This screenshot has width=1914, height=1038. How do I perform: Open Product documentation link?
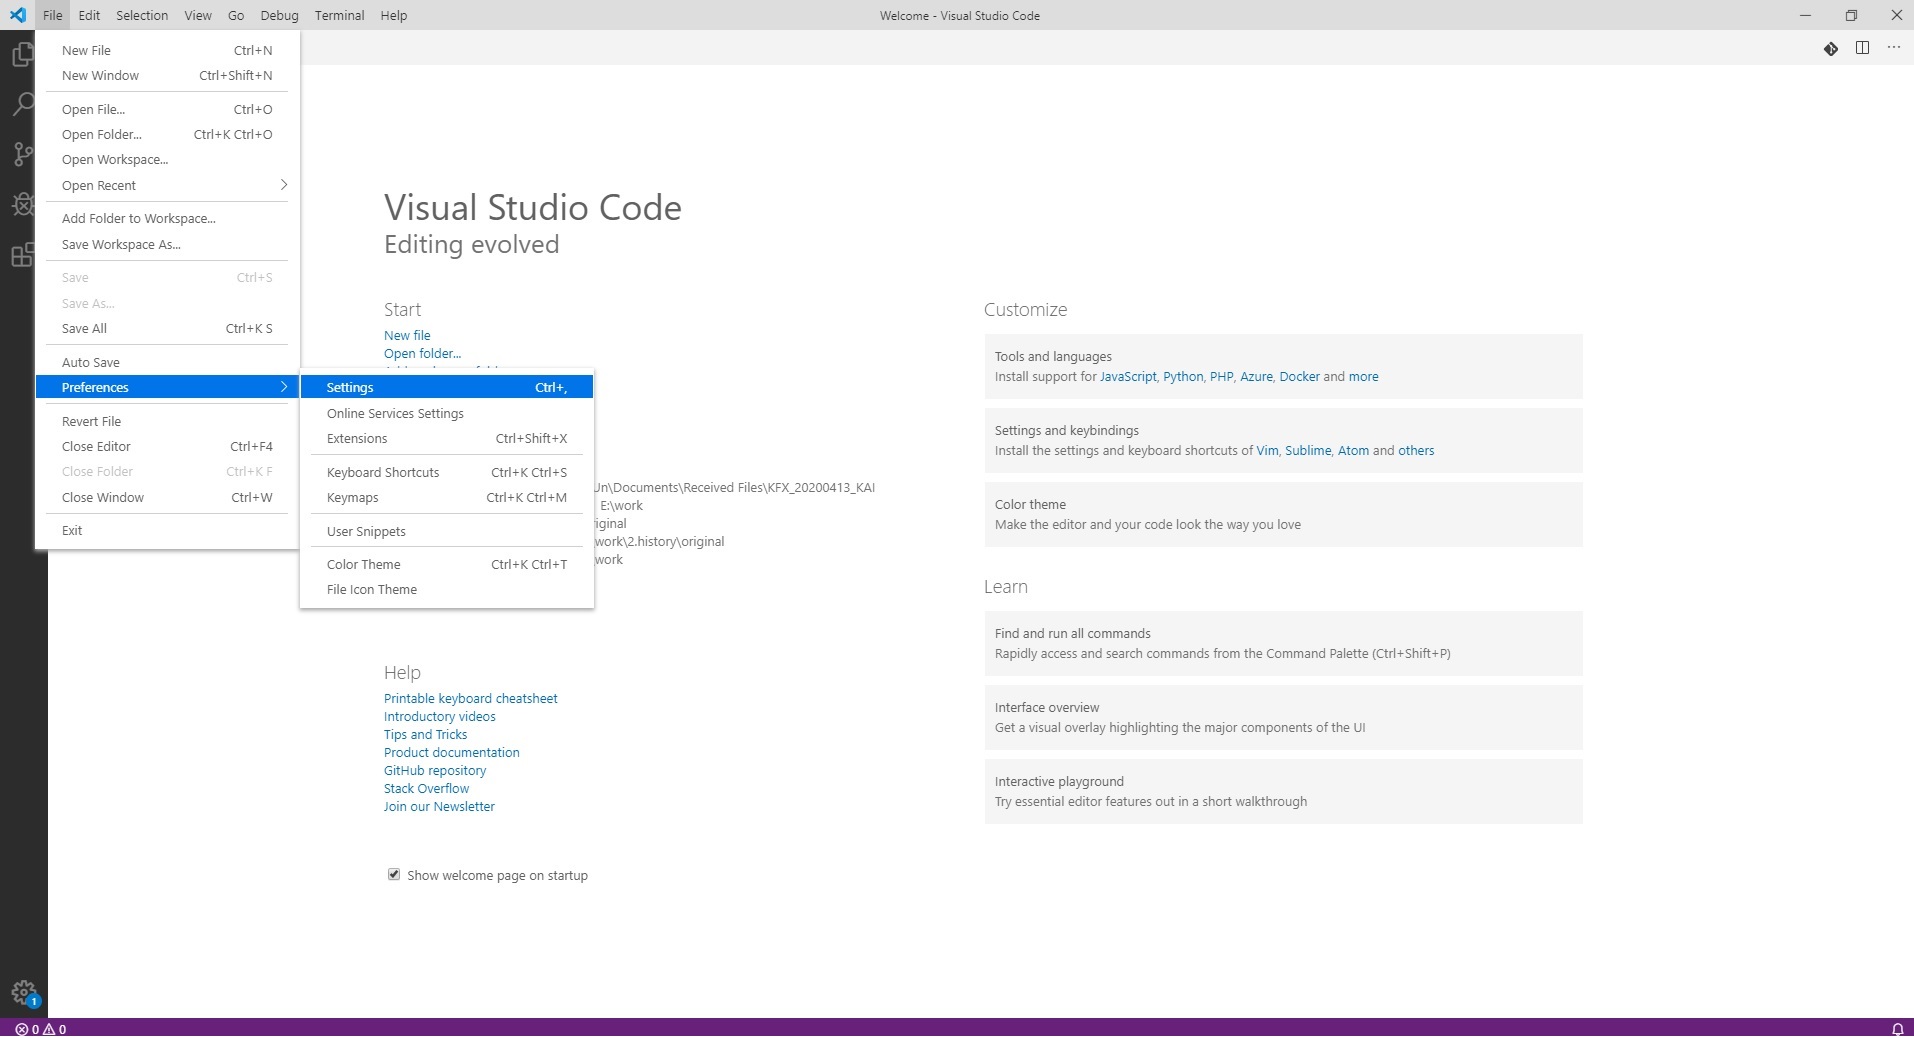coord(451,752)
